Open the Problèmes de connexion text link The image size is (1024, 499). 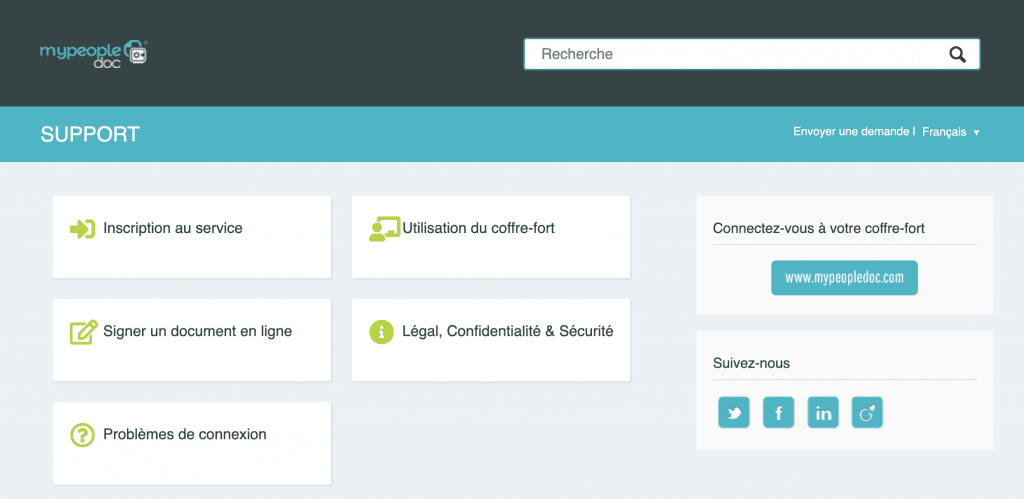point(184,434)
